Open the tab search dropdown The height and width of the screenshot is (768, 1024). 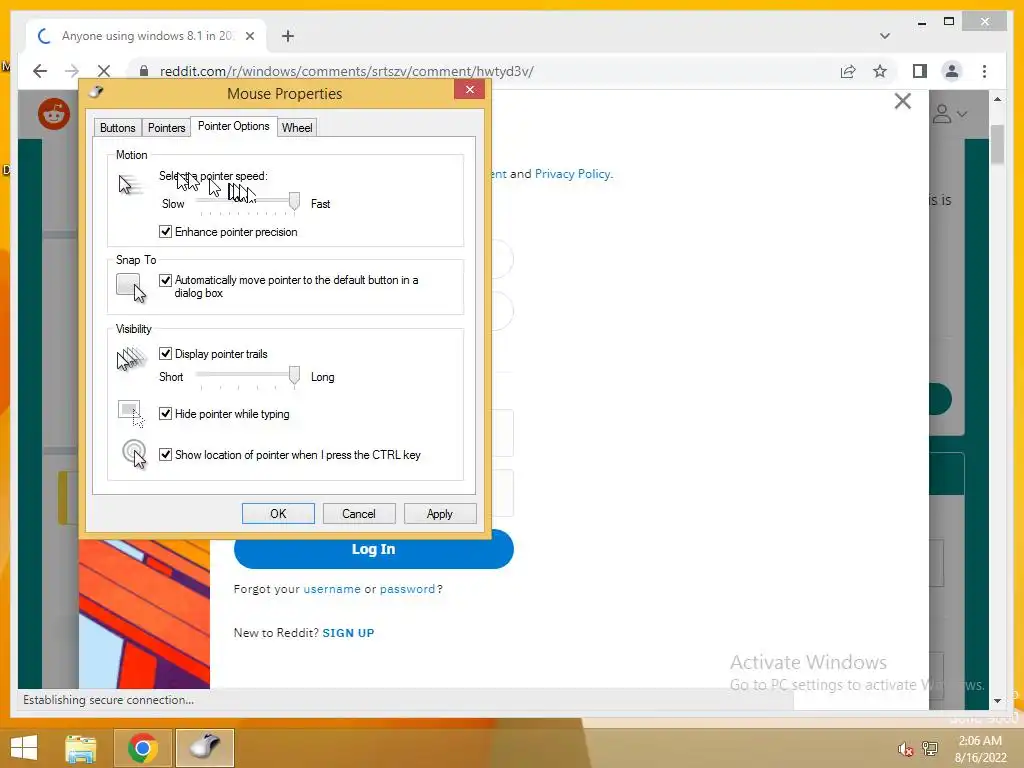coord(885,36)
